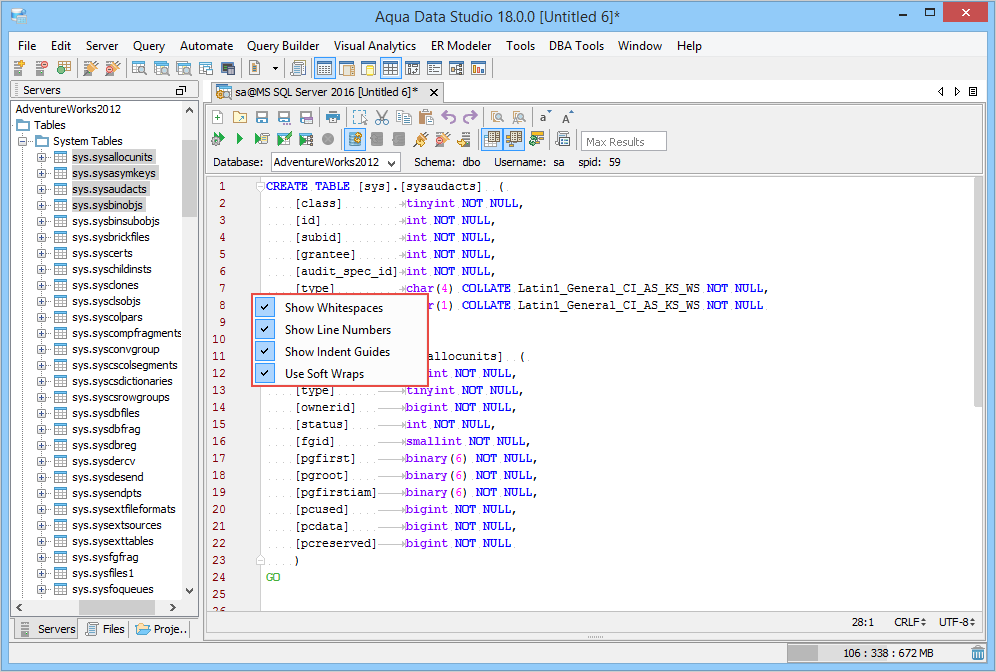
Task: Expand the sys.sysallocunits table node
Action: pos(42,157)
